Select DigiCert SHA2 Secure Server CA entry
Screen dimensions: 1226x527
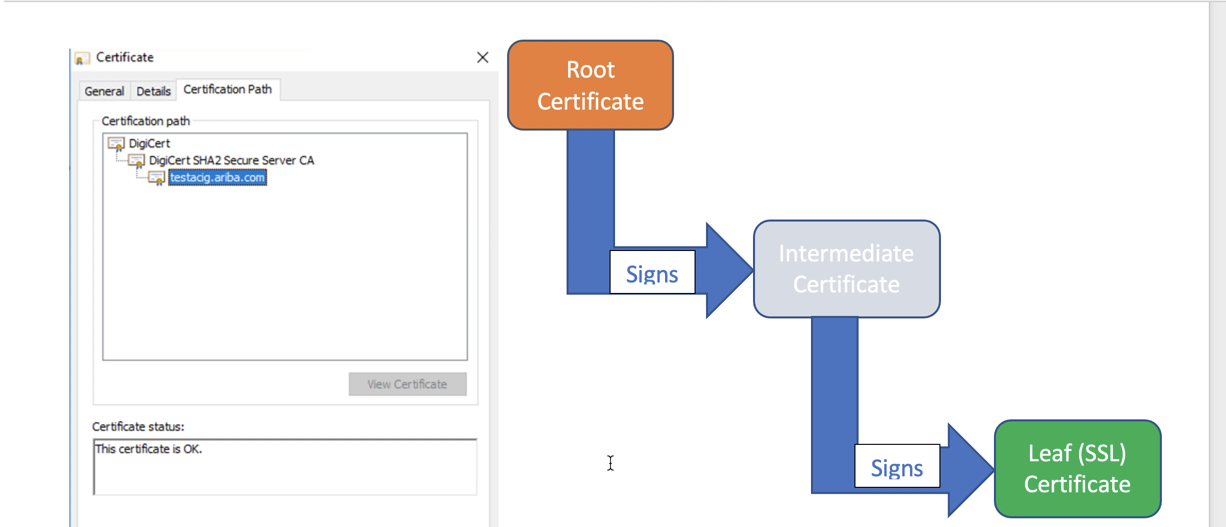coord(231,160)
